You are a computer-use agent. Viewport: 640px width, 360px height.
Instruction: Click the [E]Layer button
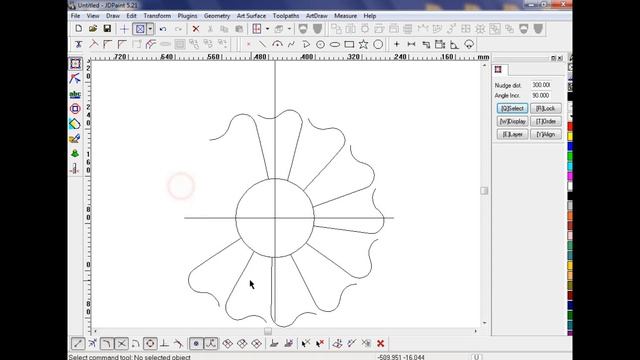click(512, 134)
